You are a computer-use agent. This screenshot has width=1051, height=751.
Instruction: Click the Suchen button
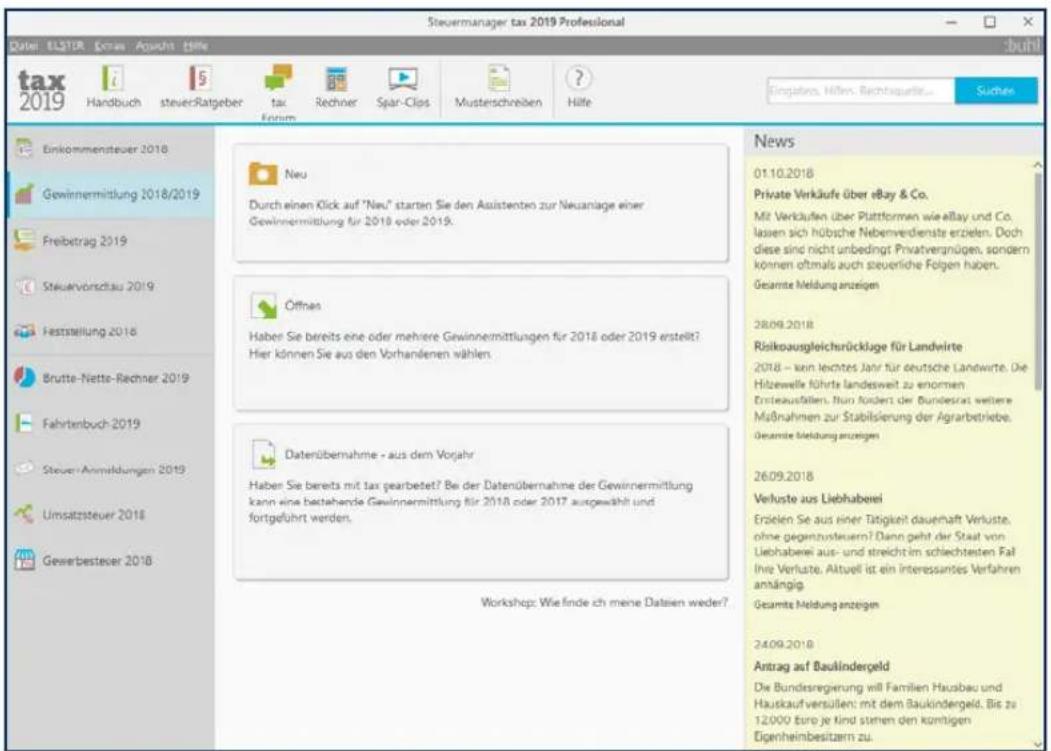pos(995,91)
